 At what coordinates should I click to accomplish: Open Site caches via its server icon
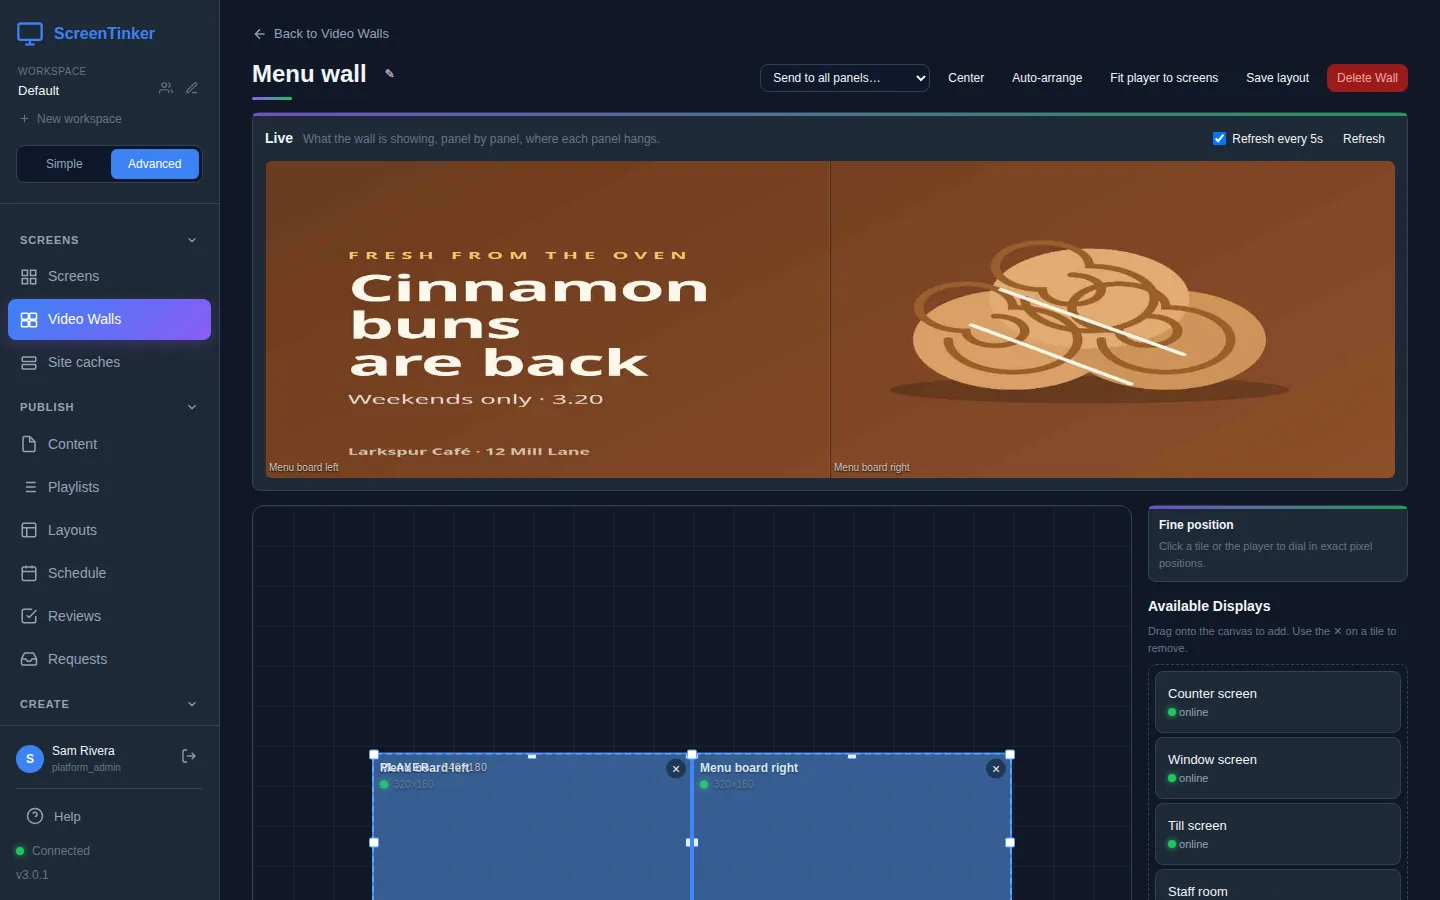point(29,363)
